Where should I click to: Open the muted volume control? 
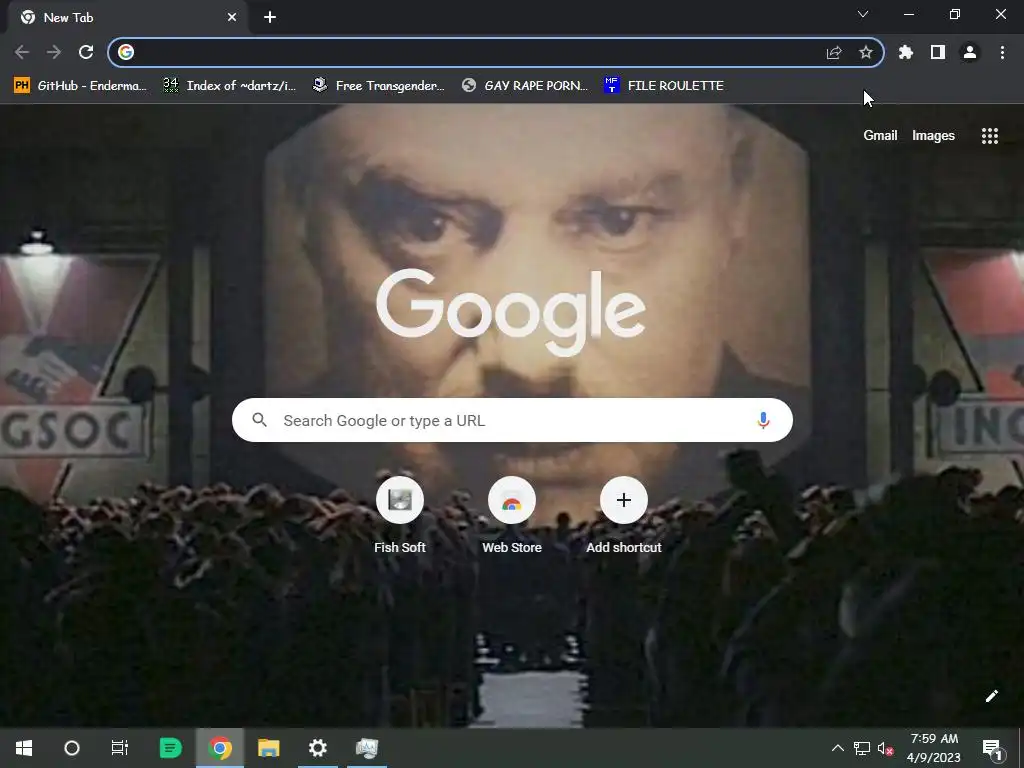click(886, 748)
